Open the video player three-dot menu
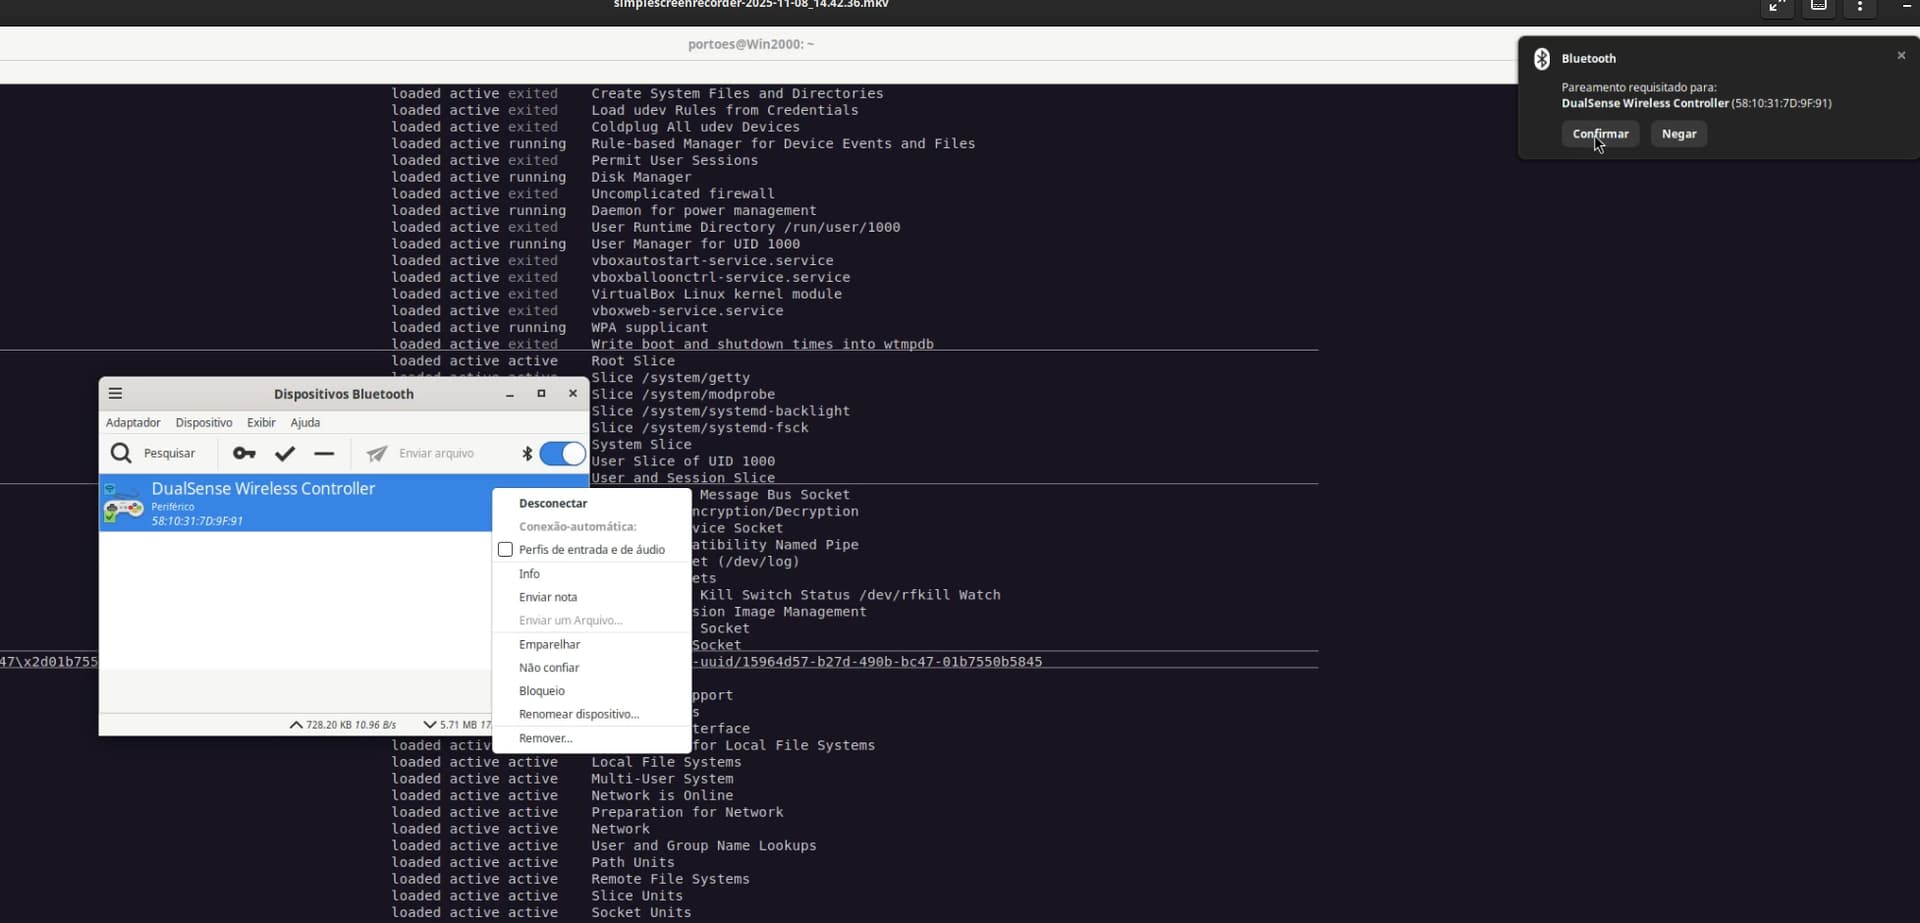 tap(1860, 6)
